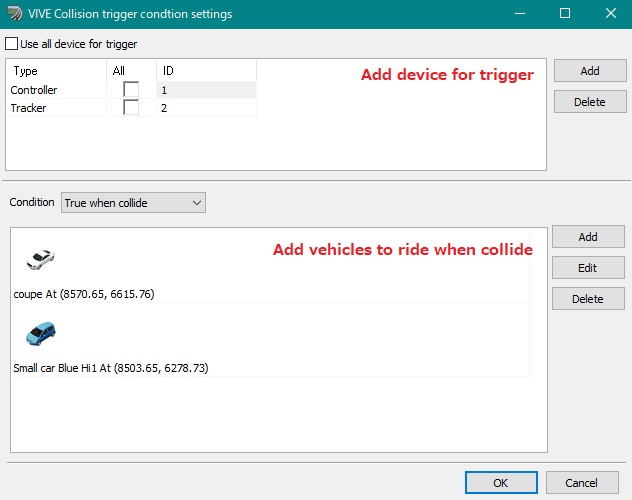Tick the All checkbox for Controller row
The height and width of the screenshot is (500, 632).
coord(131,89)
